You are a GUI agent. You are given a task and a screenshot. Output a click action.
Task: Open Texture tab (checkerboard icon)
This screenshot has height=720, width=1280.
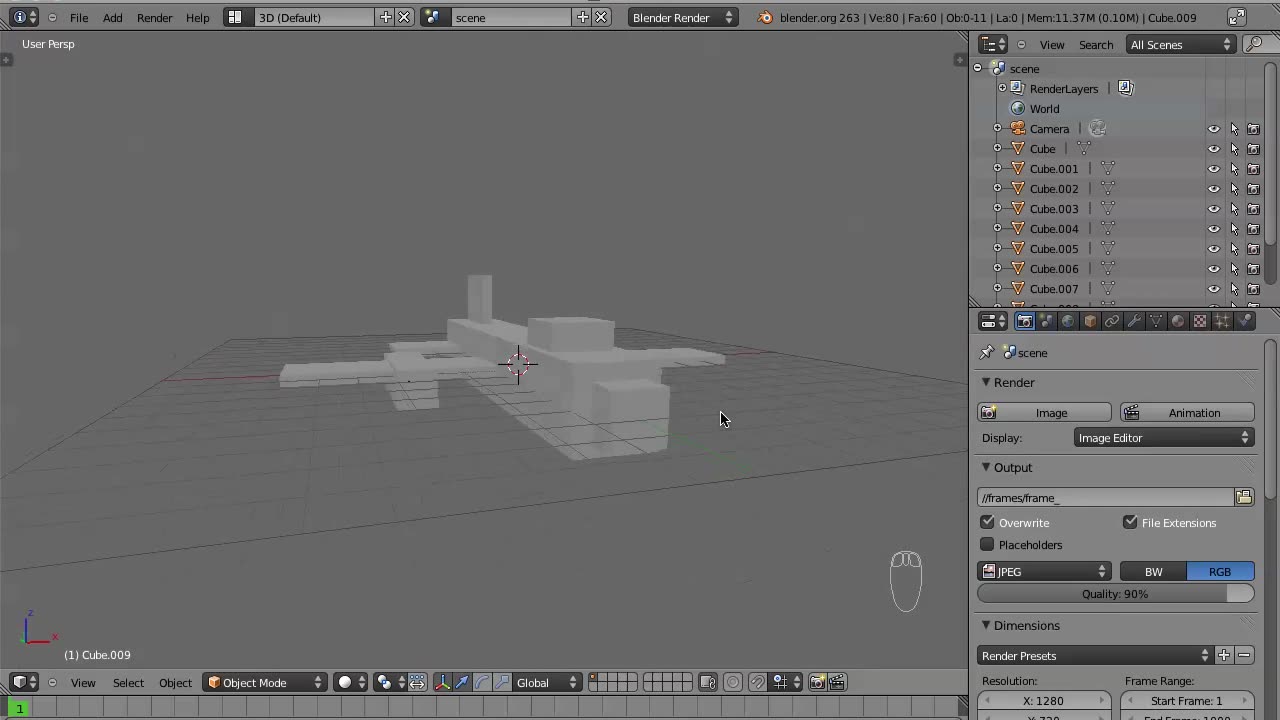[1200, 321]
